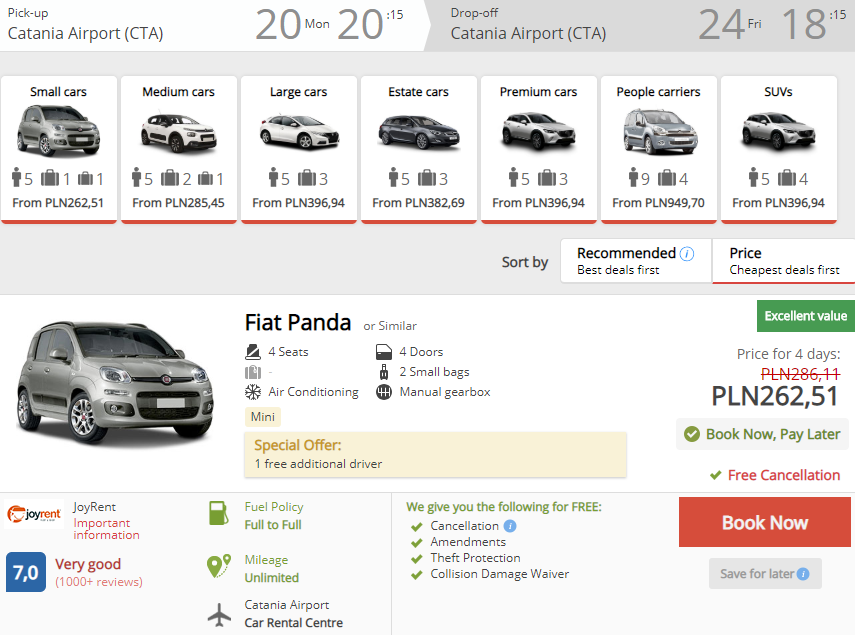Open Very good 1000+ reviews link
The width and height of the screenshot is (855, 635).
[x=99, y=572]
